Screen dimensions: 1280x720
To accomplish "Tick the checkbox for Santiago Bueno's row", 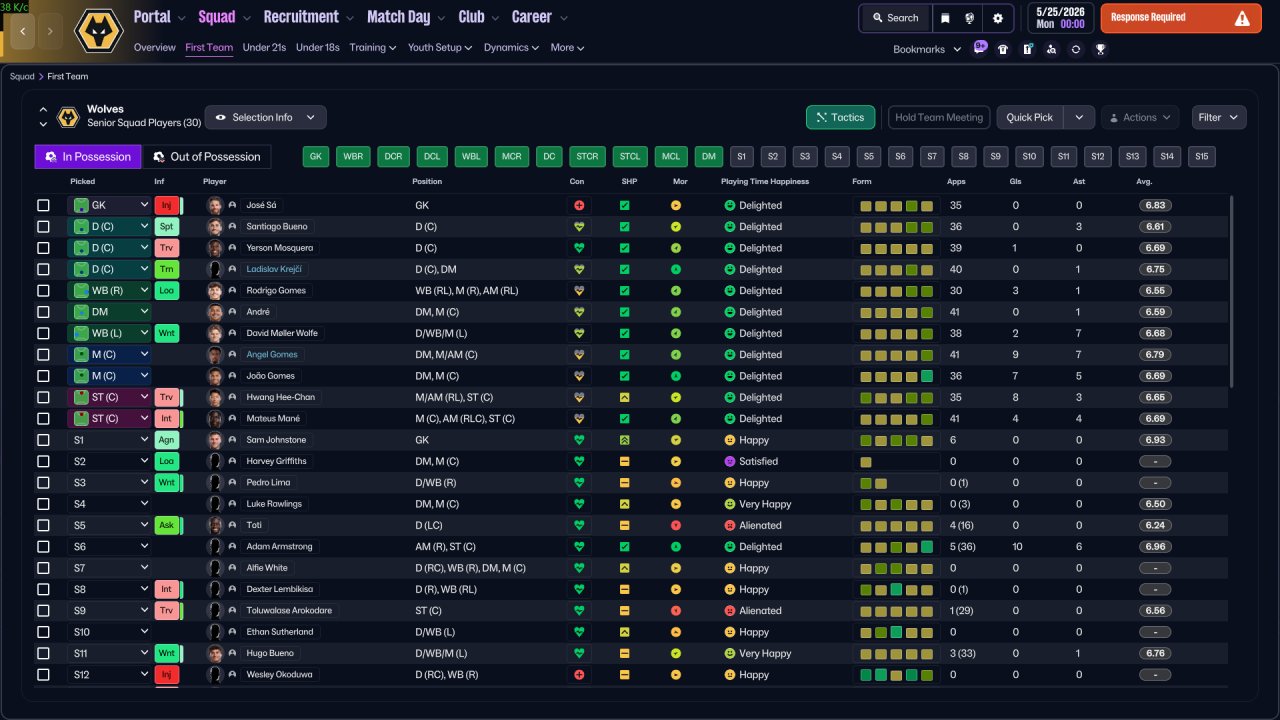I will pos(43,227).
